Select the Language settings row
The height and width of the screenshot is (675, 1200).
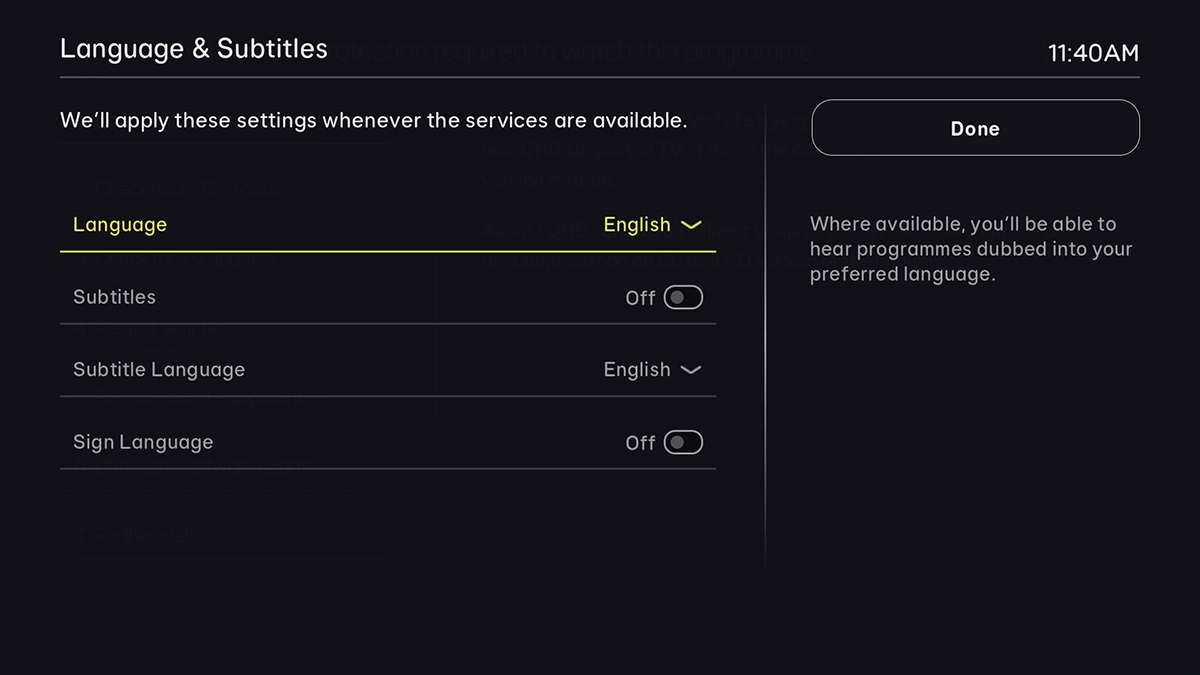[388, 225]
